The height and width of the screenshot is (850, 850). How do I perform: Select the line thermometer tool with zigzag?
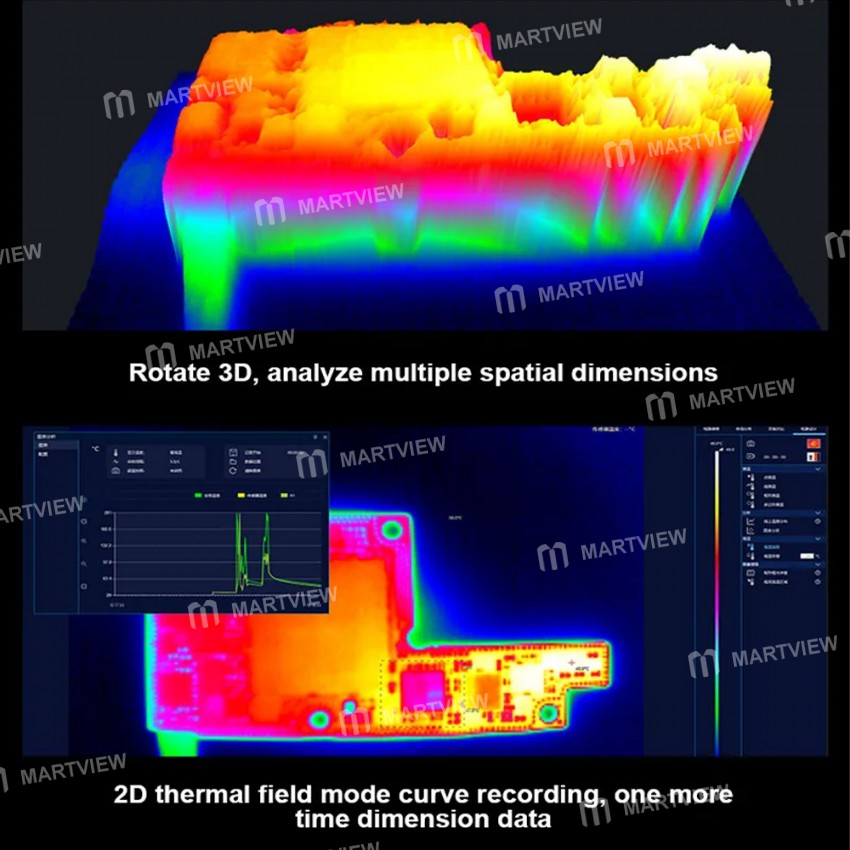click(751, 486)
